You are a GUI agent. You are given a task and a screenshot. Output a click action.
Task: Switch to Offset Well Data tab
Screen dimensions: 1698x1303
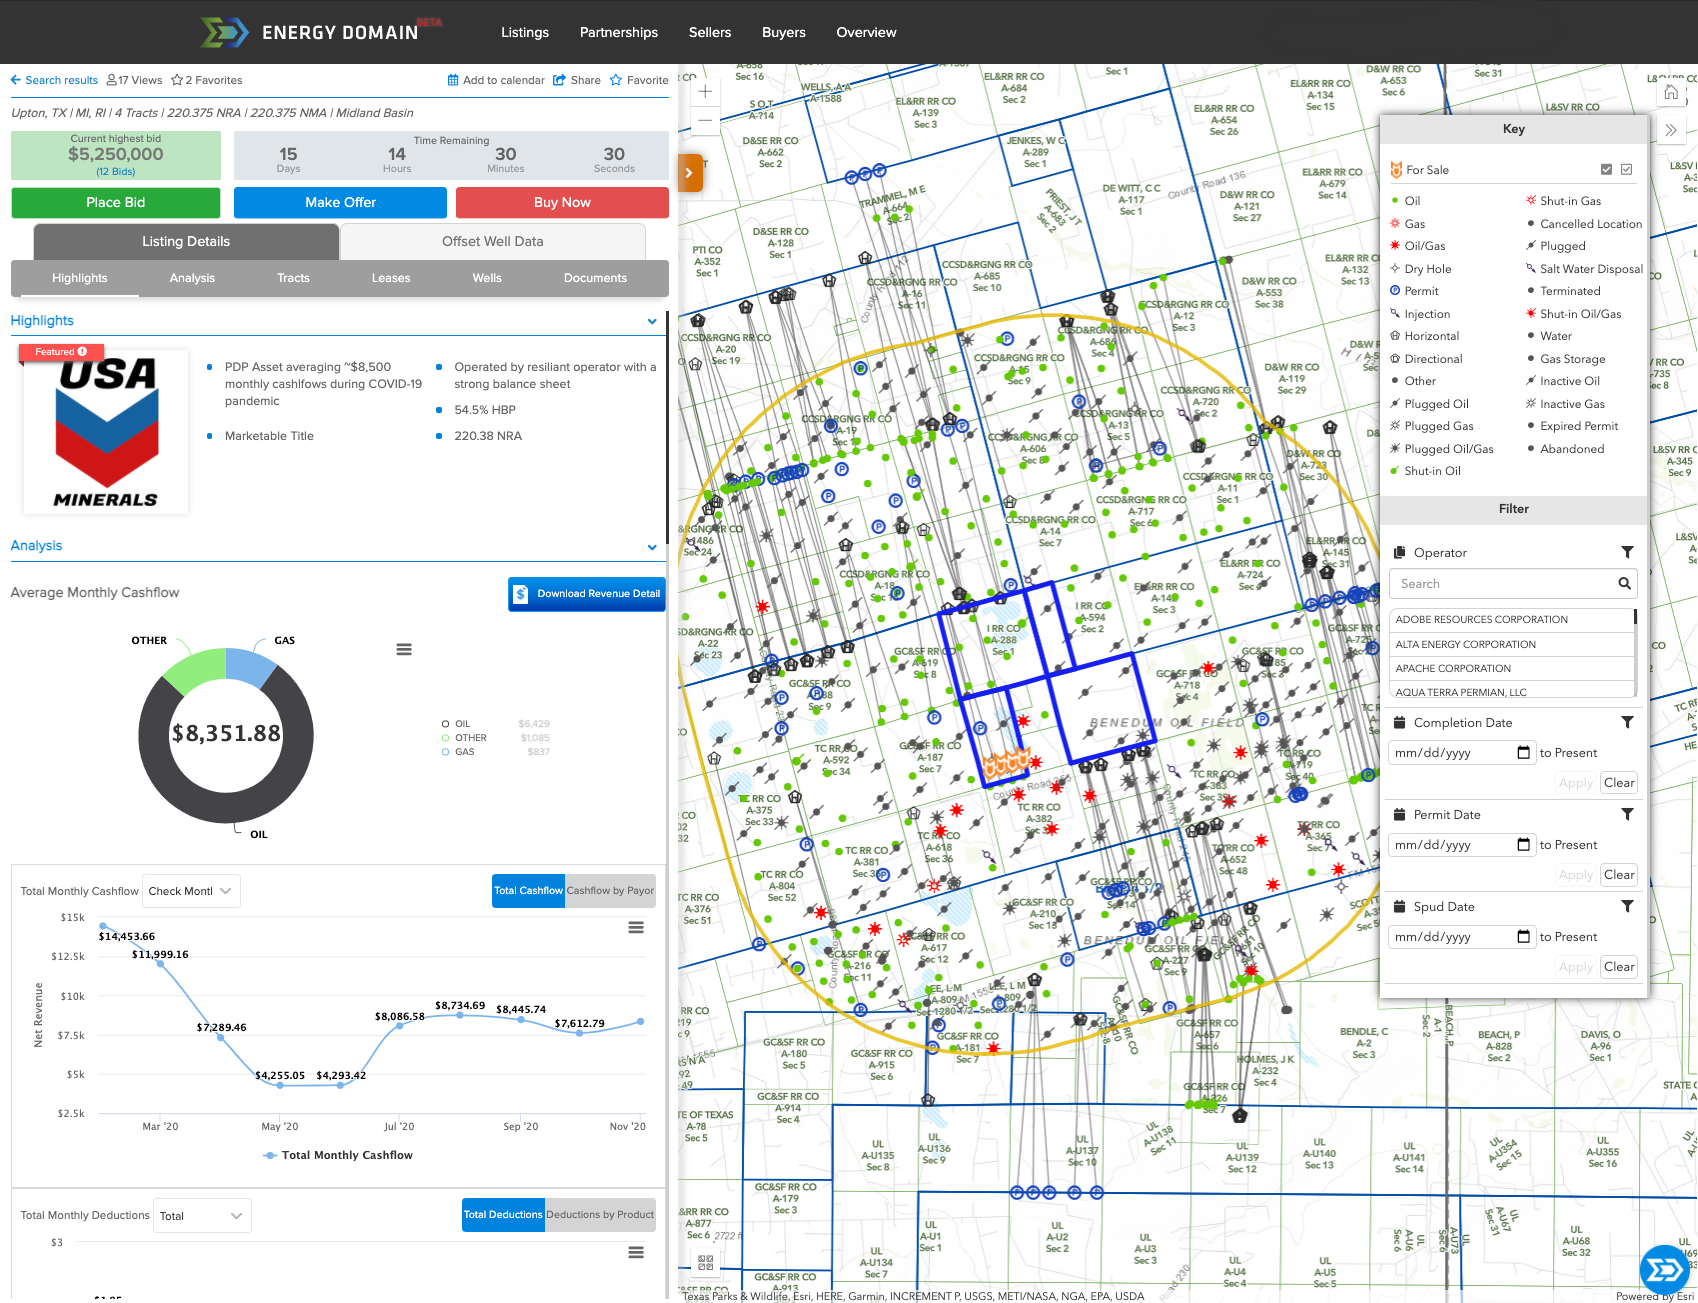pos(493,242)
